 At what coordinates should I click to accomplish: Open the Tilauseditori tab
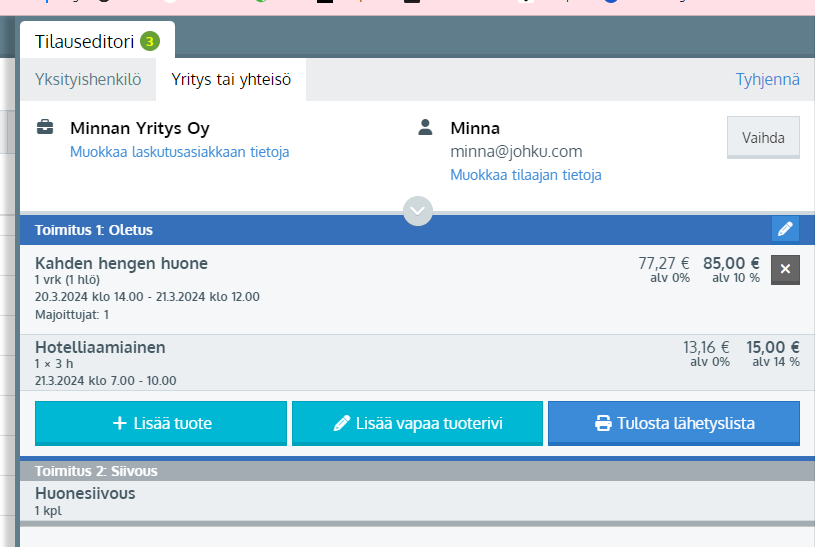click(85, 41)
